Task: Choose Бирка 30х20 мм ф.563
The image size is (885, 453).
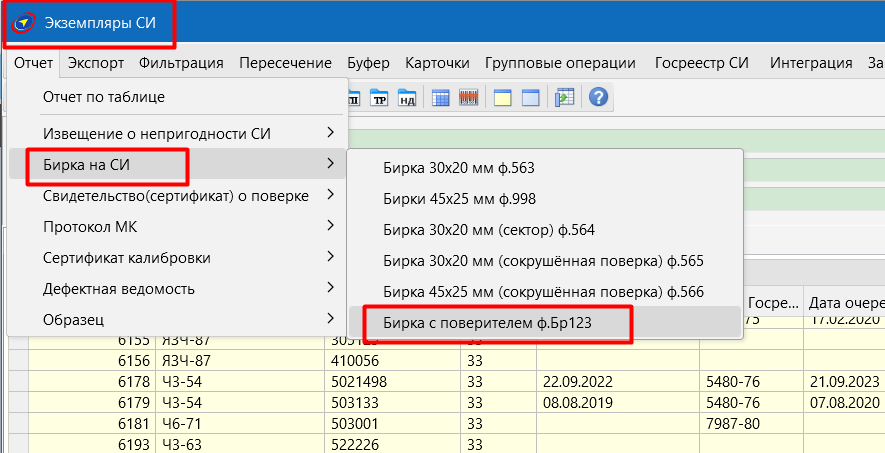Action: [x=545, y=168]
